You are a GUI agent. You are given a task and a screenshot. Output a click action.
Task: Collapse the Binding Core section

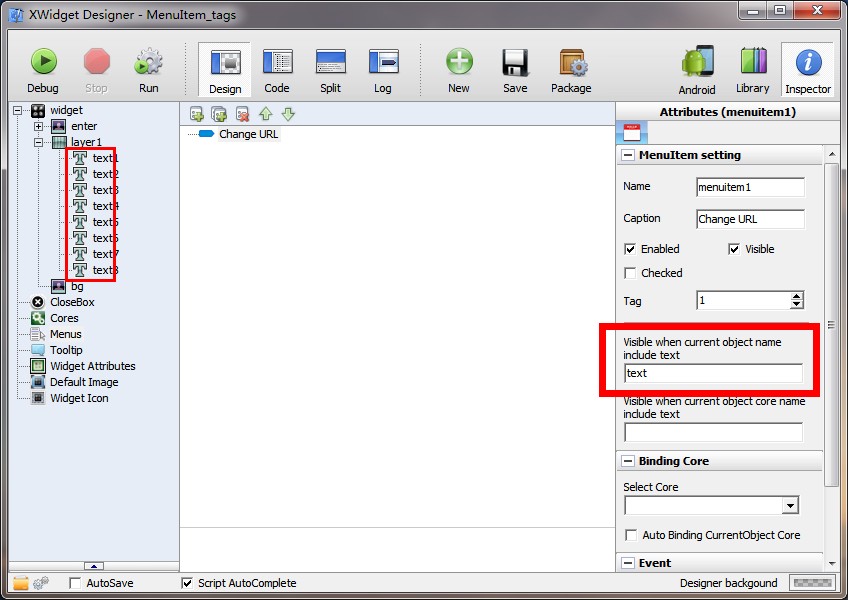click(x=627, y=461)
